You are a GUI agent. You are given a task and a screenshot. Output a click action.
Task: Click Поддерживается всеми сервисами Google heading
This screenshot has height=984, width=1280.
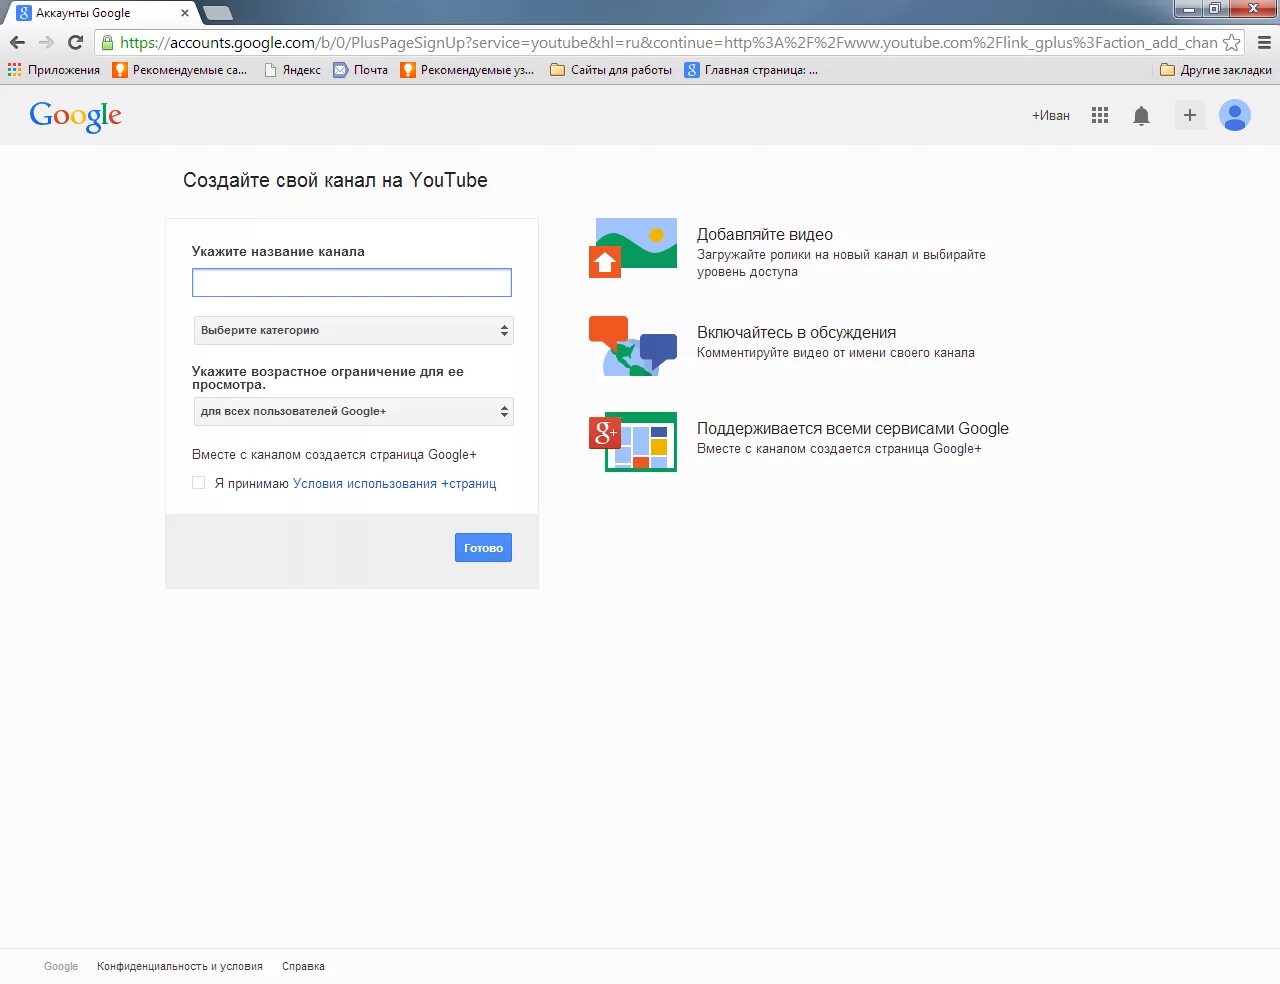click(x=853, y=428)
